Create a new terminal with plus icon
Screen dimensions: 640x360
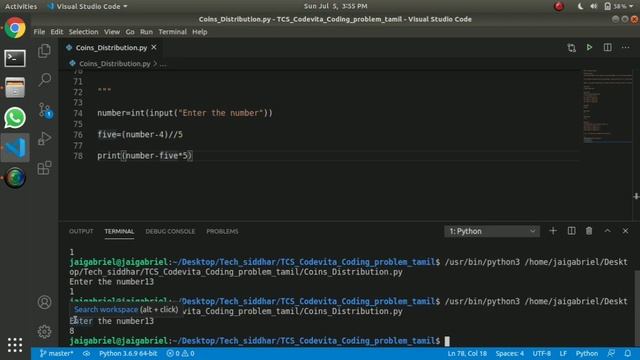click(x=553, y=231)
